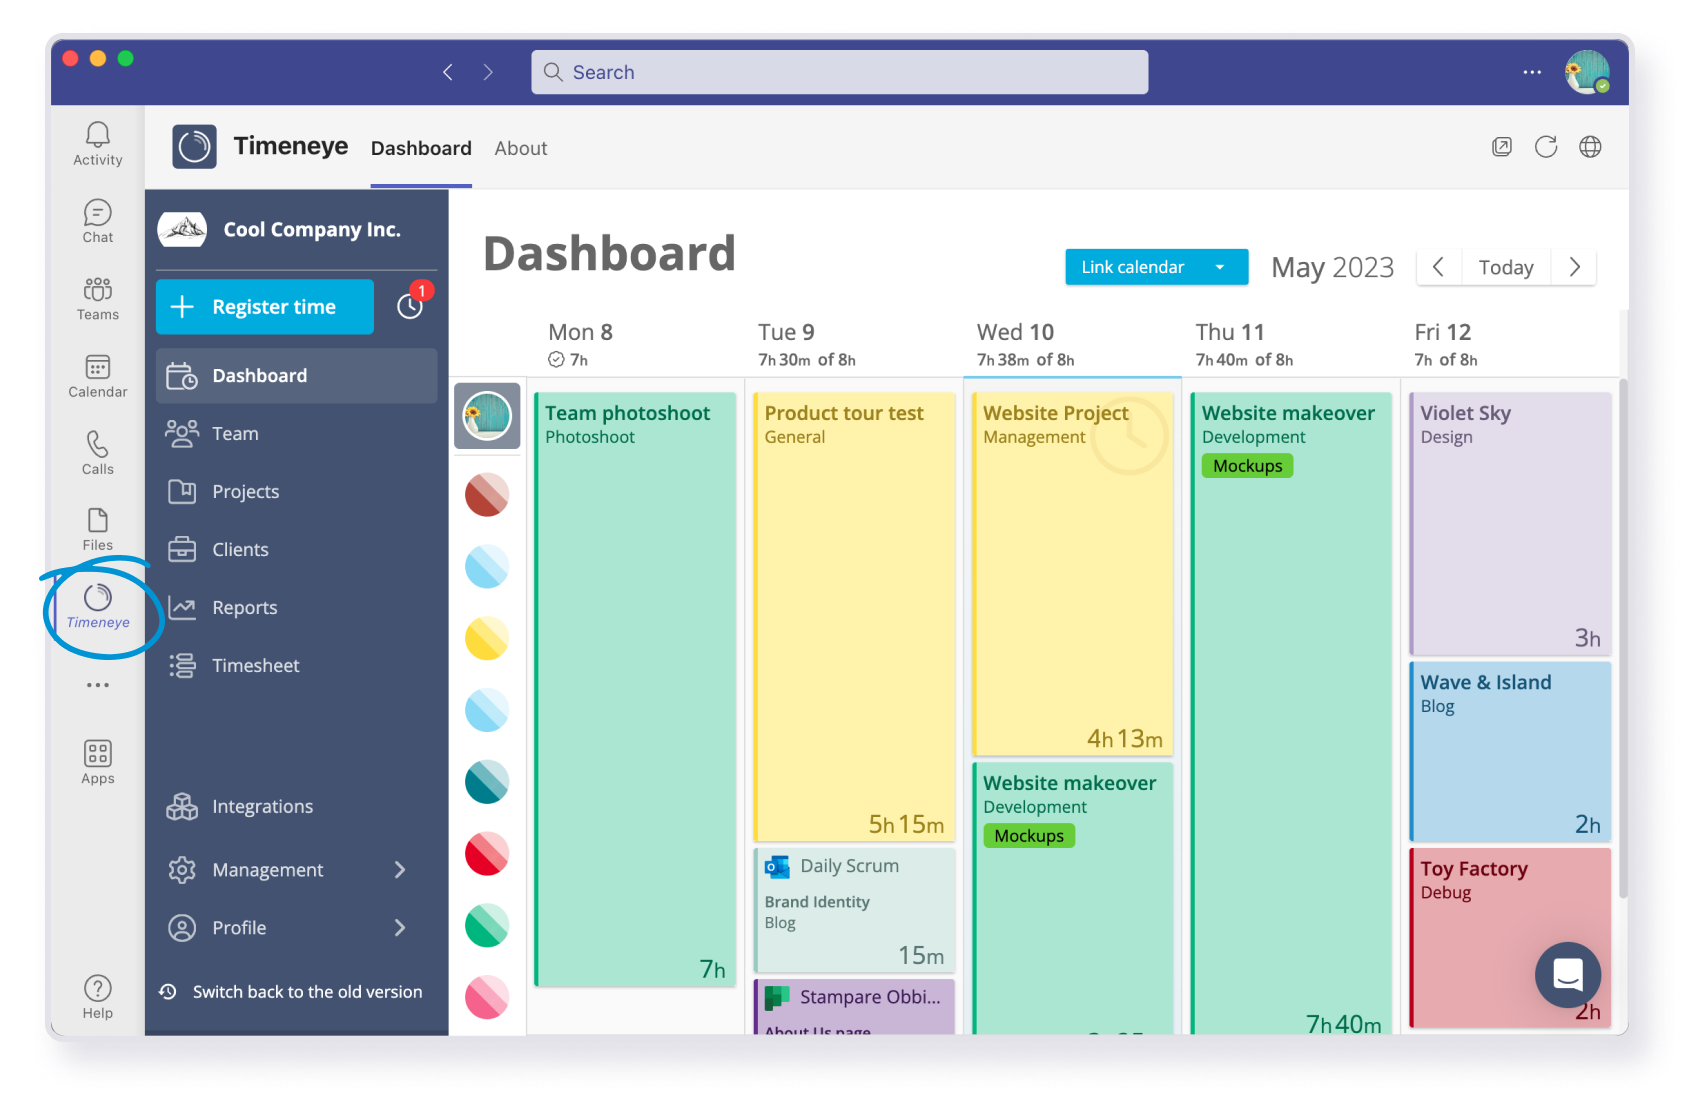1704x1117 pixels.
Task: Jump to Today
Action: pos(1506,267)
